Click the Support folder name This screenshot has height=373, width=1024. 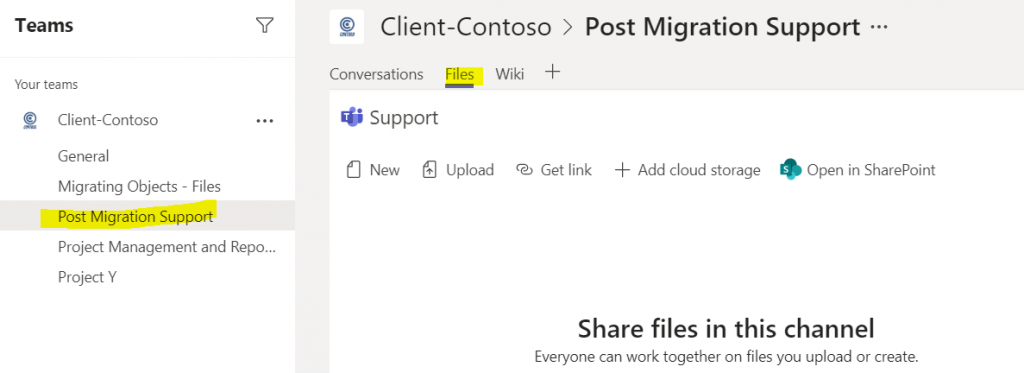pyautogui.click(x=404, y=118)
